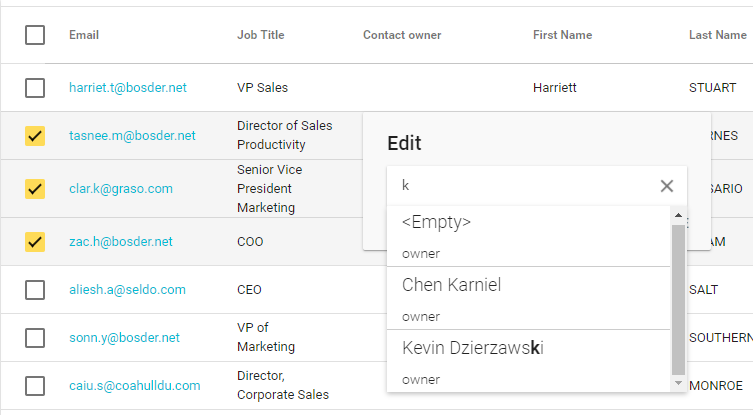753x415 pixels.
Task: Click the scrollbar up arrow in dropdown list
Action: click(678, 215)
